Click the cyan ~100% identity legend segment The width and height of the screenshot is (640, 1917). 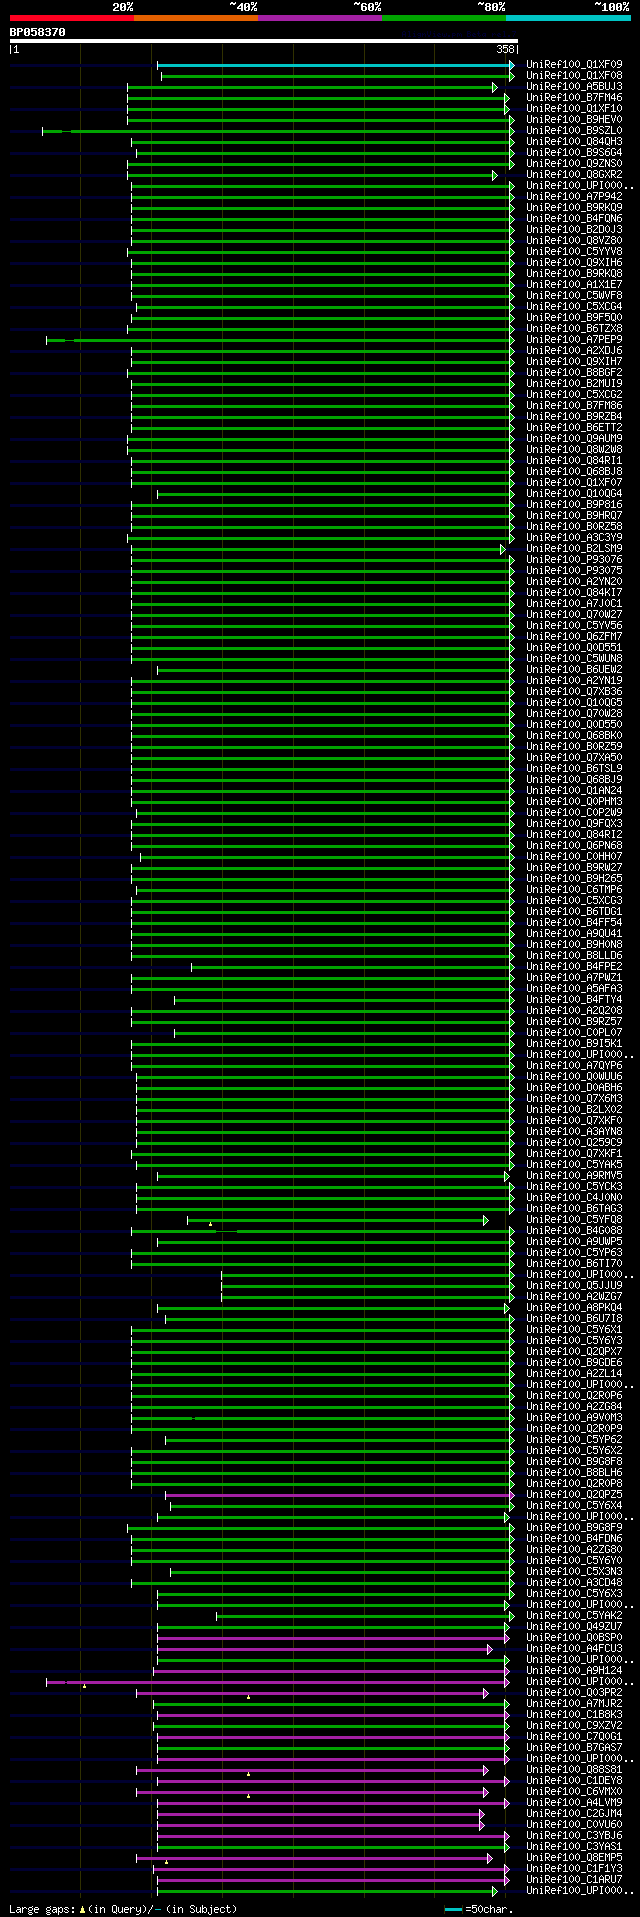(568, 18)
